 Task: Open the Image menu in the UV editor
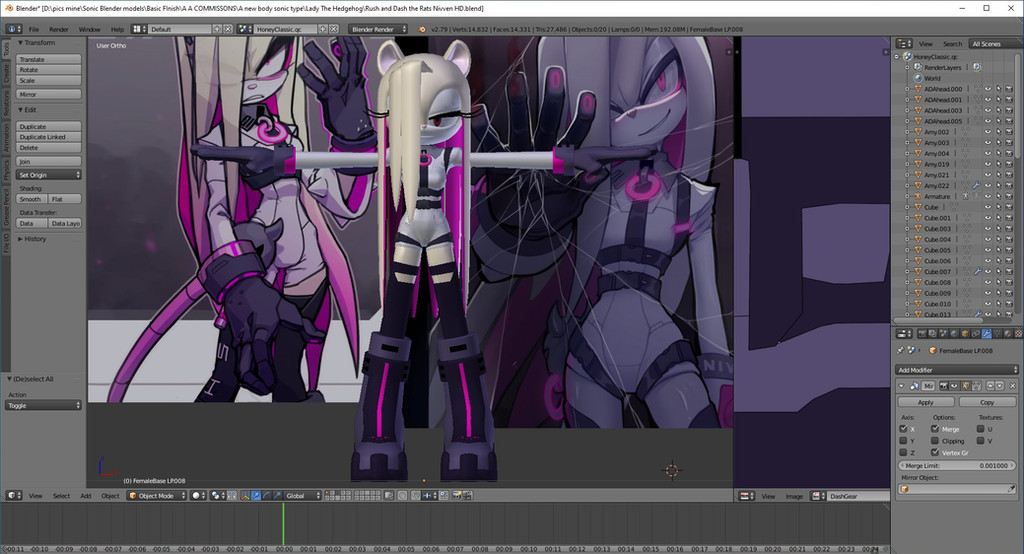[x=794, y=497]
